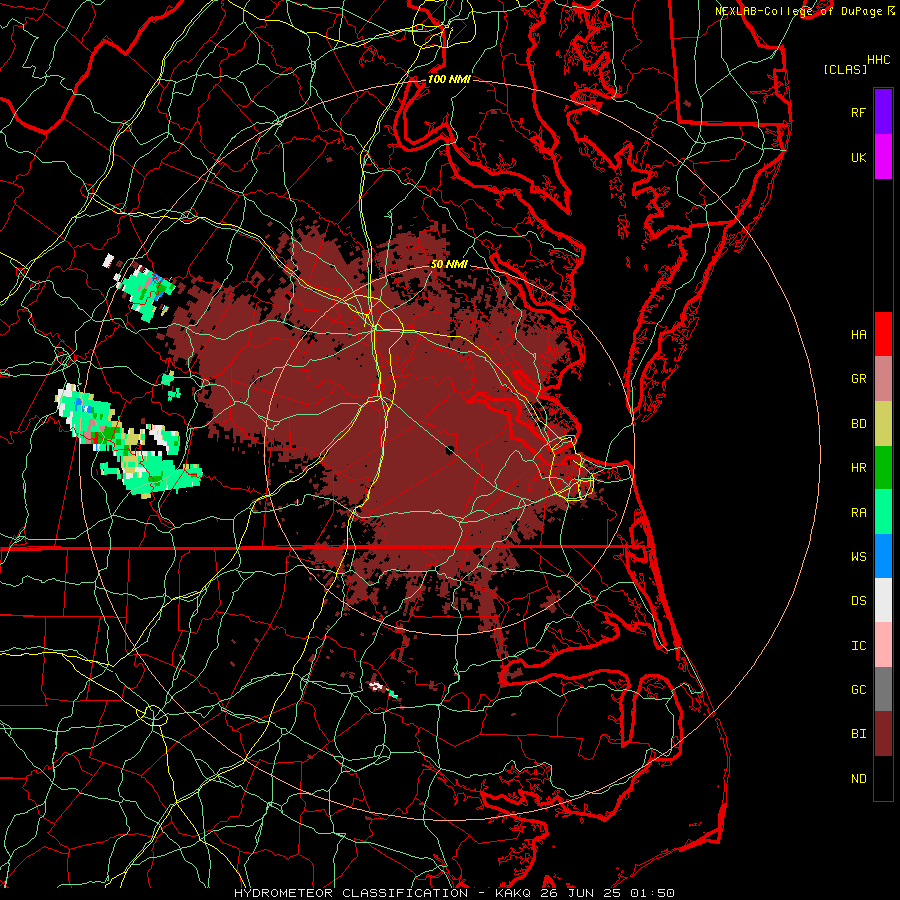The width and height of the screenshot is (900, 900).
Task: Click the ND legend label
Action: point(858,779)
